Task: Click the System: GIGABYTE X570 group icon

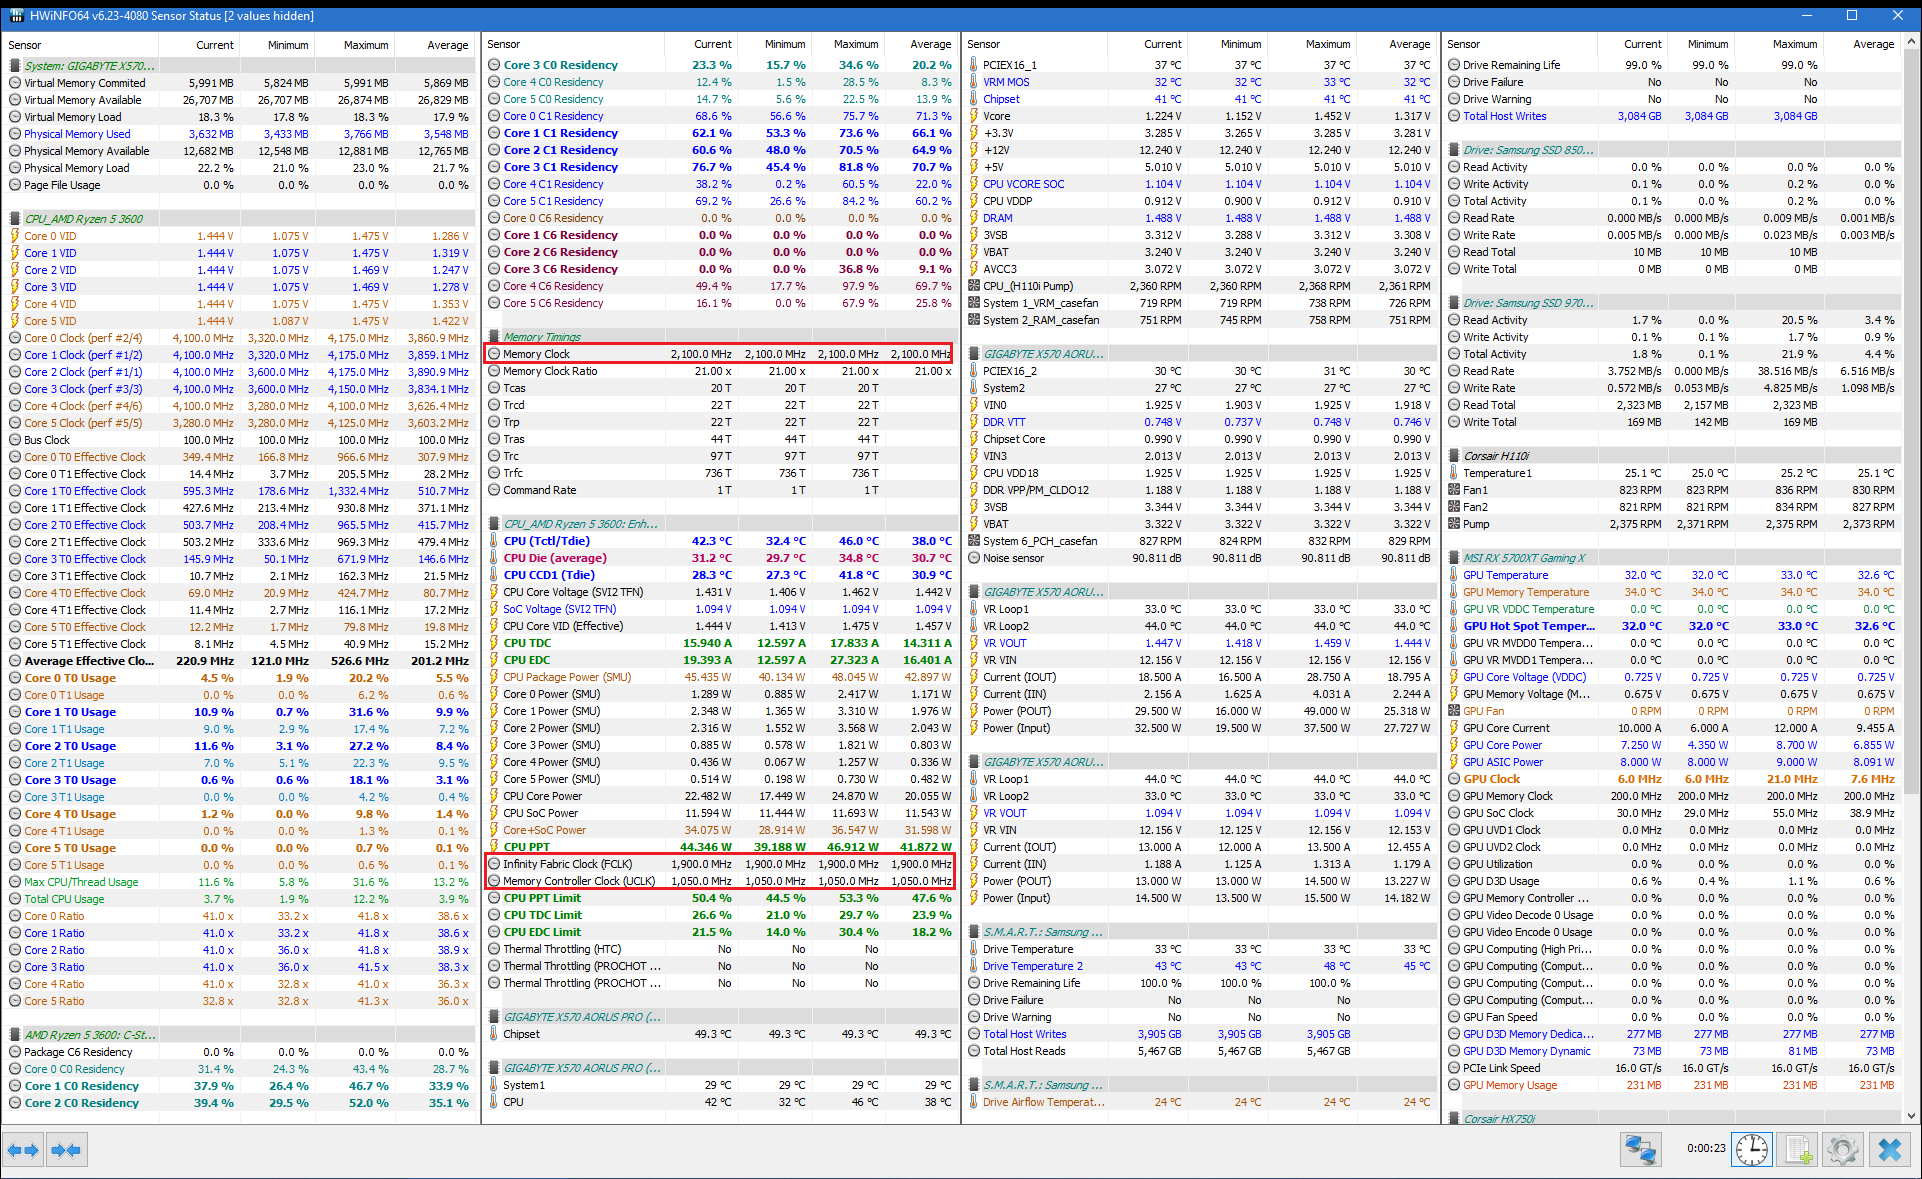Action: click(15, 66)
